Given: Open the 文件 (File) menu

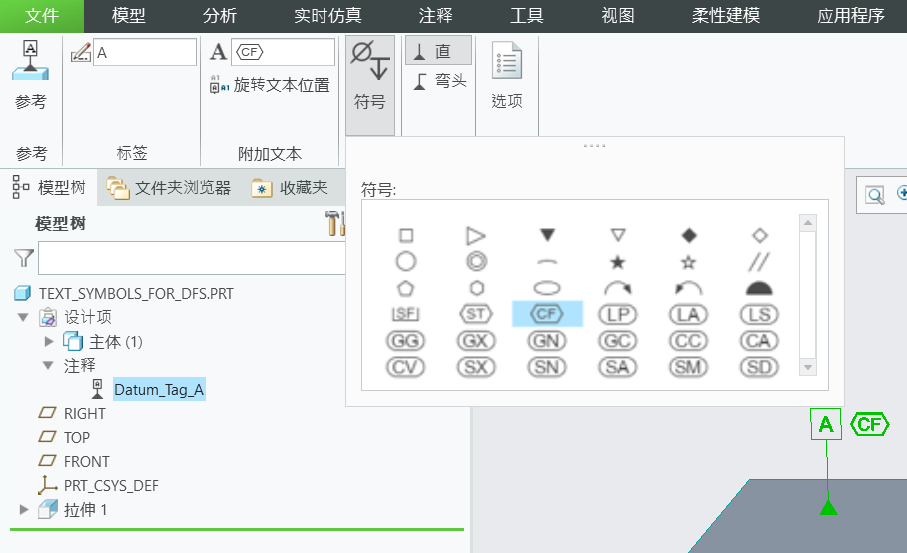Looking at the screenshot, I should coord(41,16).
